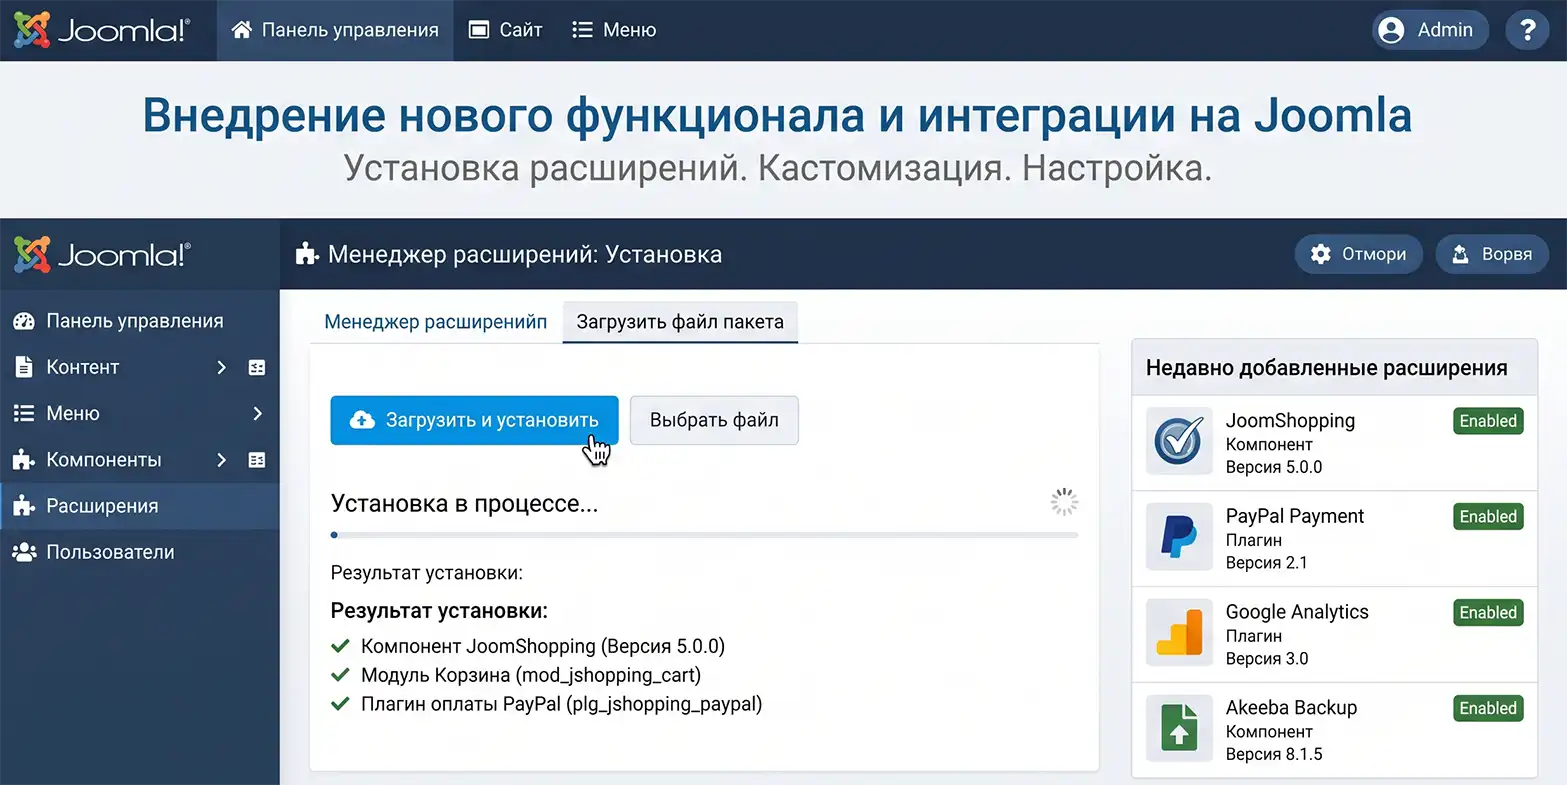Click the Версия 8.1.5 text

pos(1274,755)
